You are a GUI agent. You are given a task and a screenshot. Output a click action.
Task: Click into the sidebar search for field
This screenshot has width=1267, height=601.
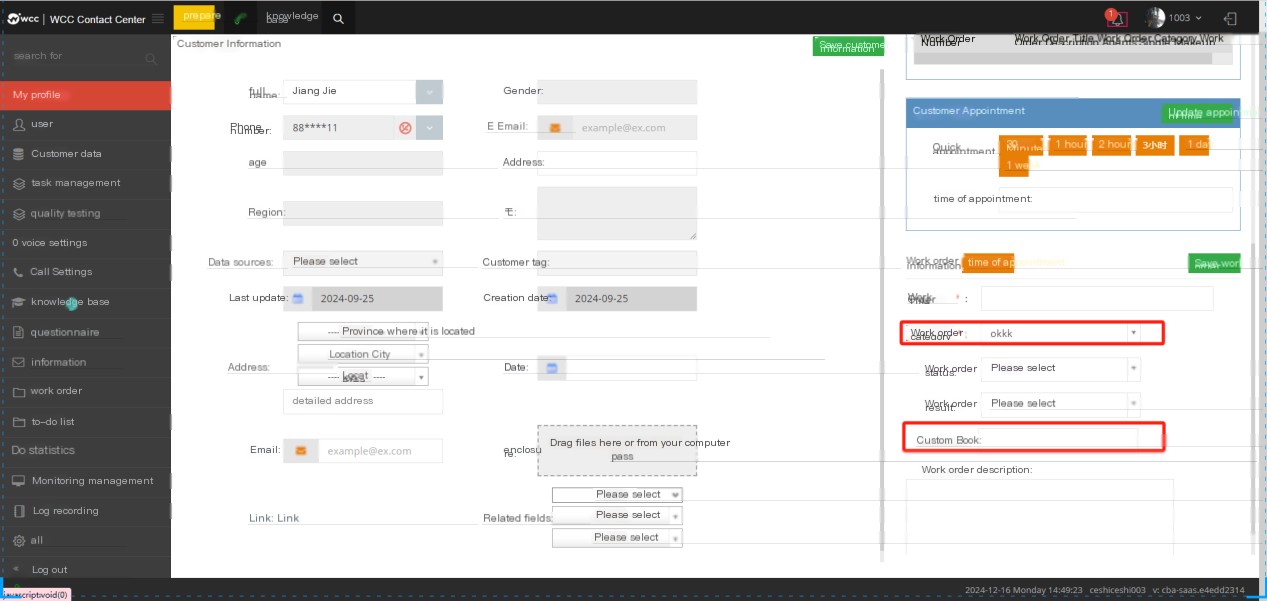(x=75, y=57)
